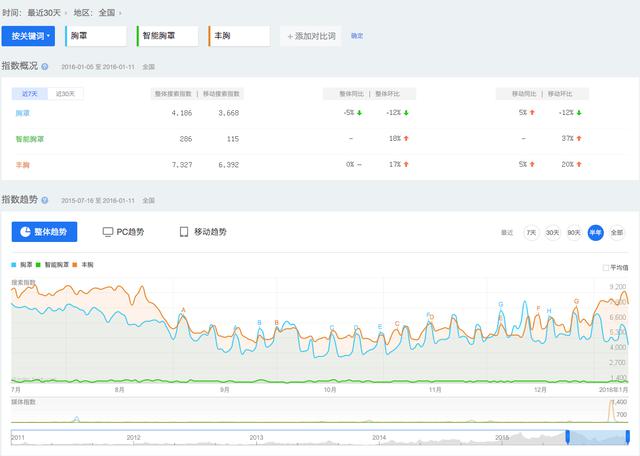Switch to the 整体趋势 view
This screenshot has width=640, height=456.
coord(44,232)
